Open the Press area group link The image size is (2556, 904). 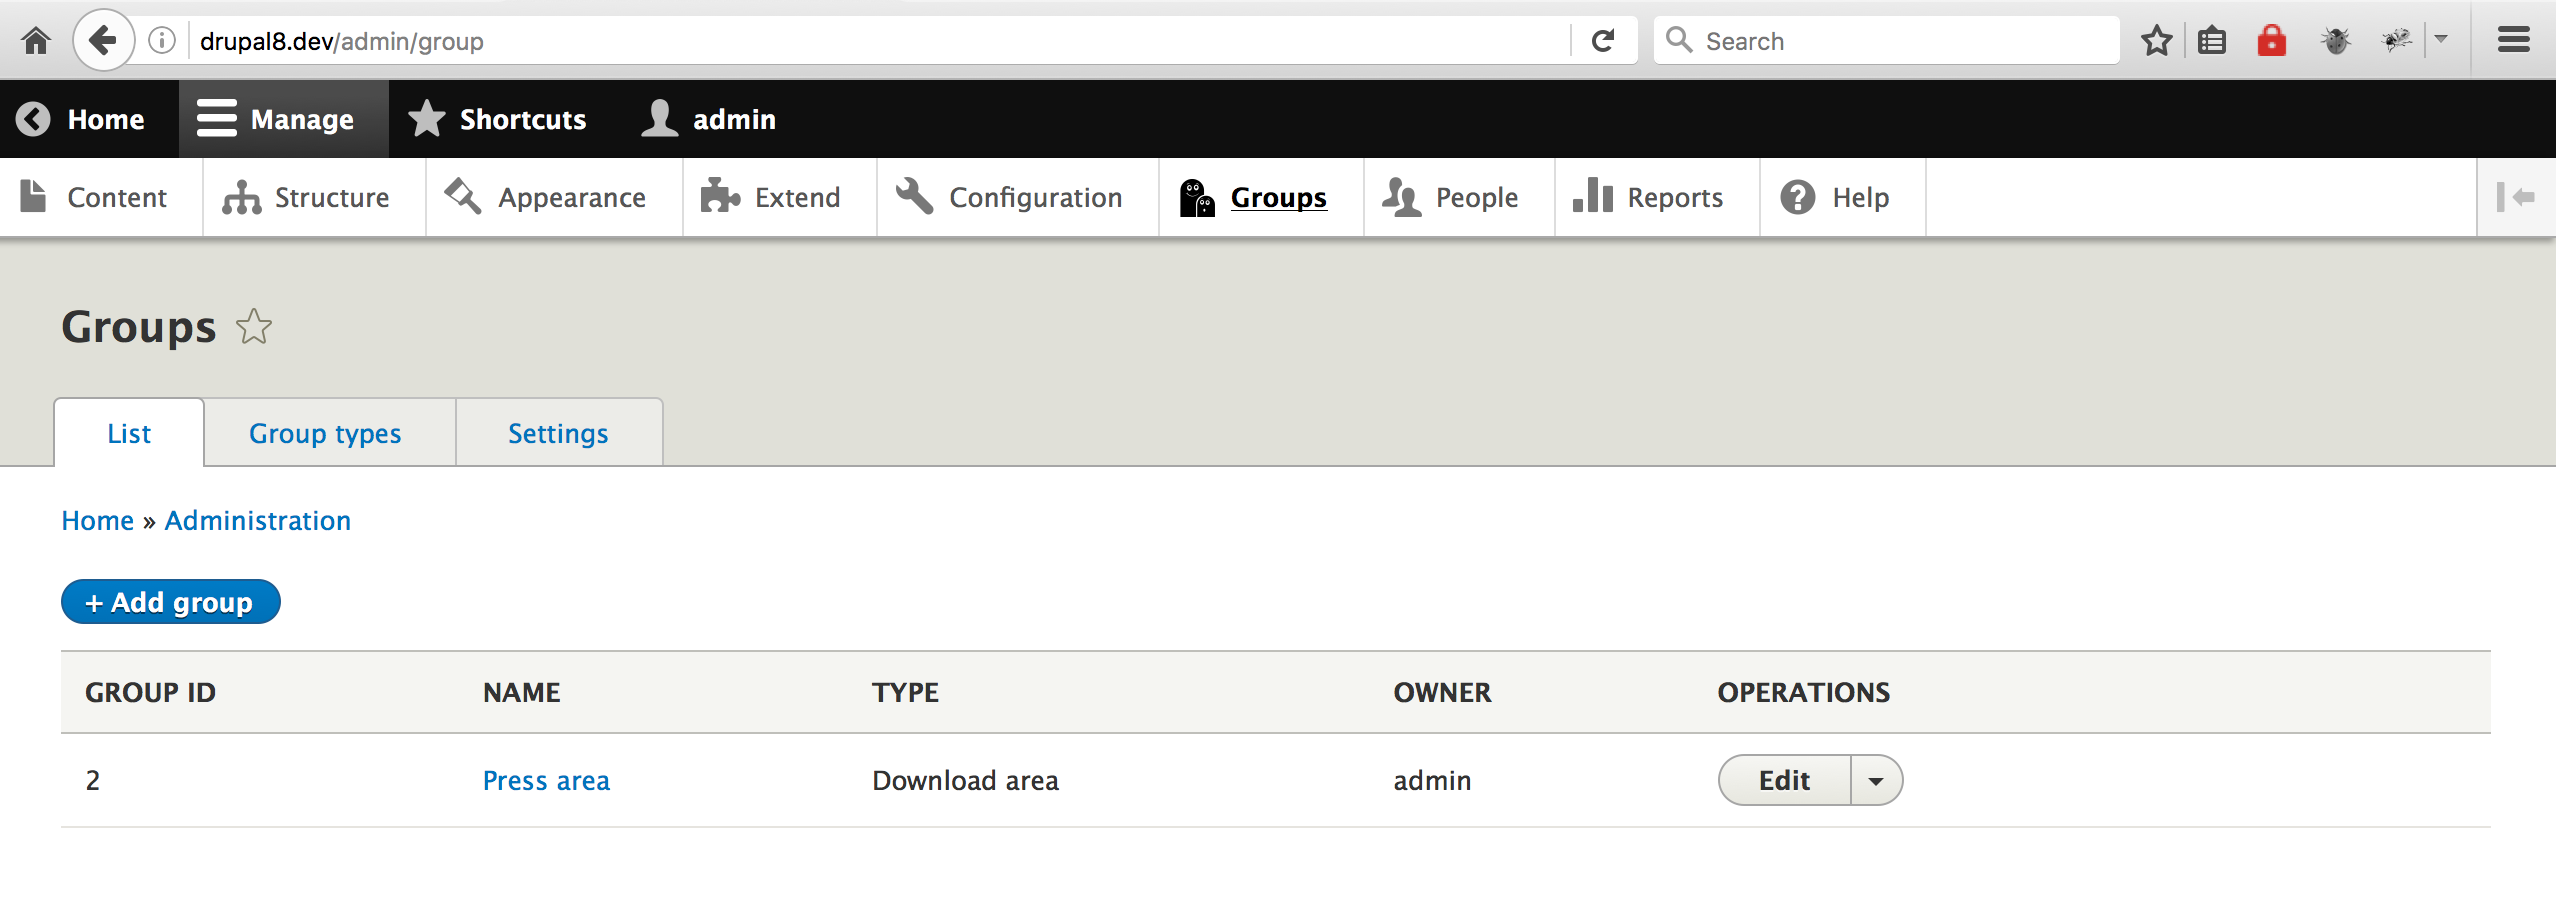click(x=546, y=780)
